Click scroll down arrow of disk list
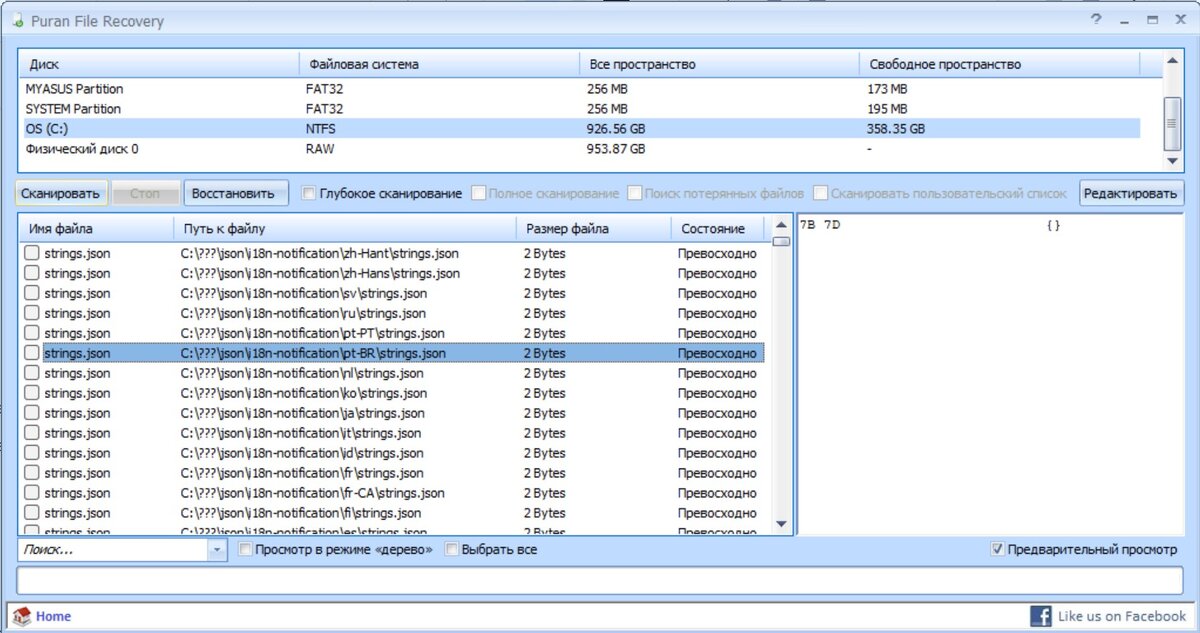Screen dimensions: 1200x633 pos(1173,161)
